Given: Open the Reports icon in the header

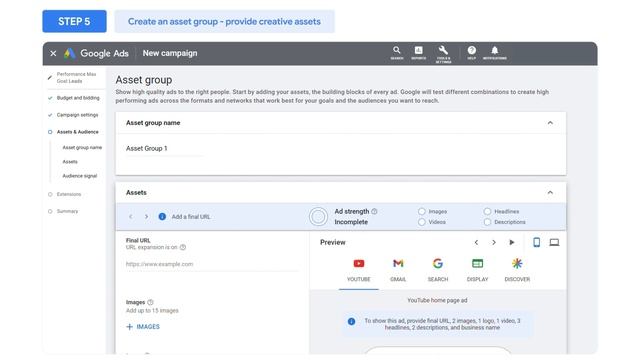Looking at the screenshot, I should point(418,53).
